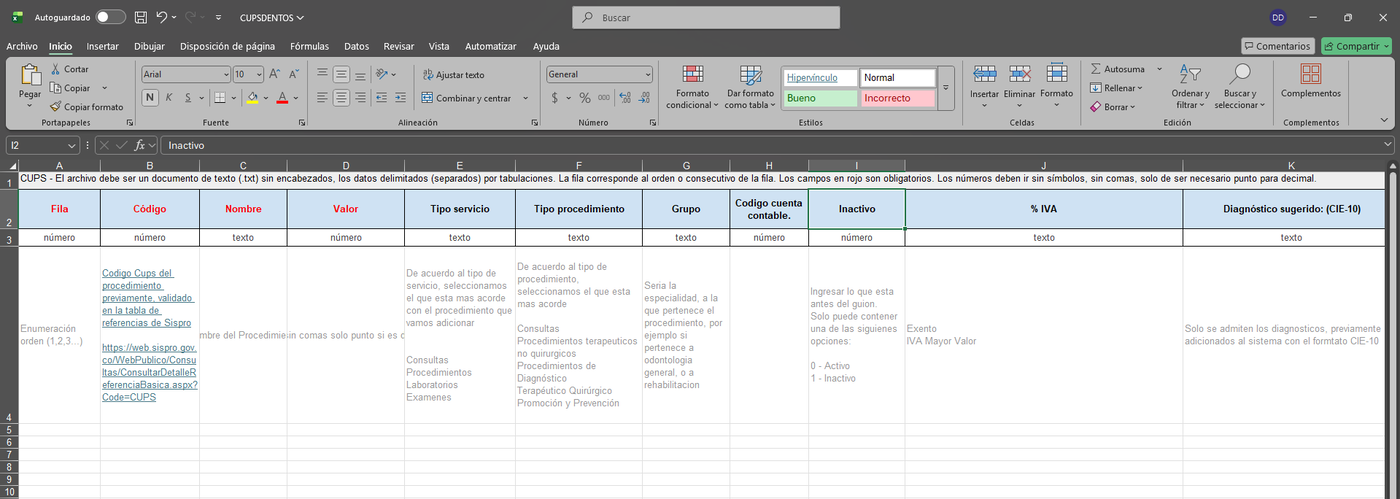Screen dimensions: 1400x499
Task: Open the Fórmulas ribbon tab
Action: [309, 46]
